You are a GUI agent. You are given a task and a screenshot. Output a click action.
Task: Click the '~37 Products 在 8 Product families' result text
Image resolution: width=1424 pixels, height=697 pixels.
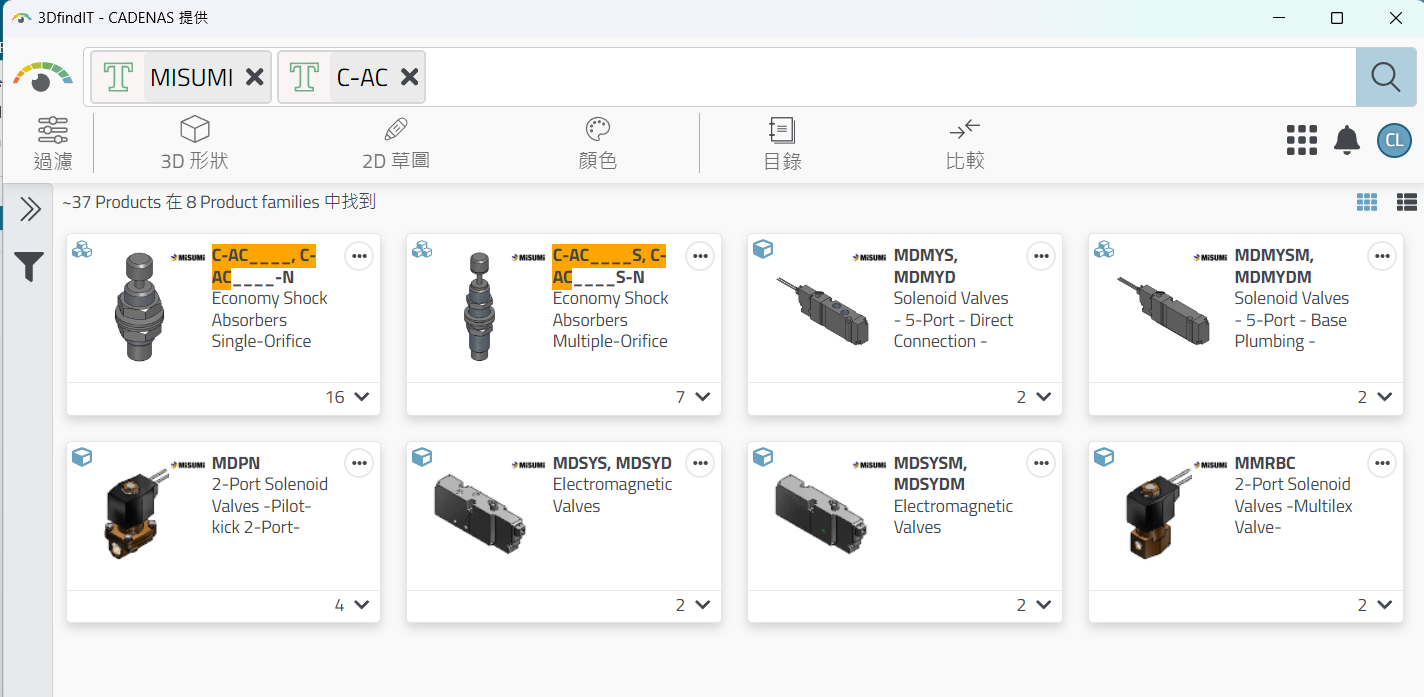[x=218, y=202]
